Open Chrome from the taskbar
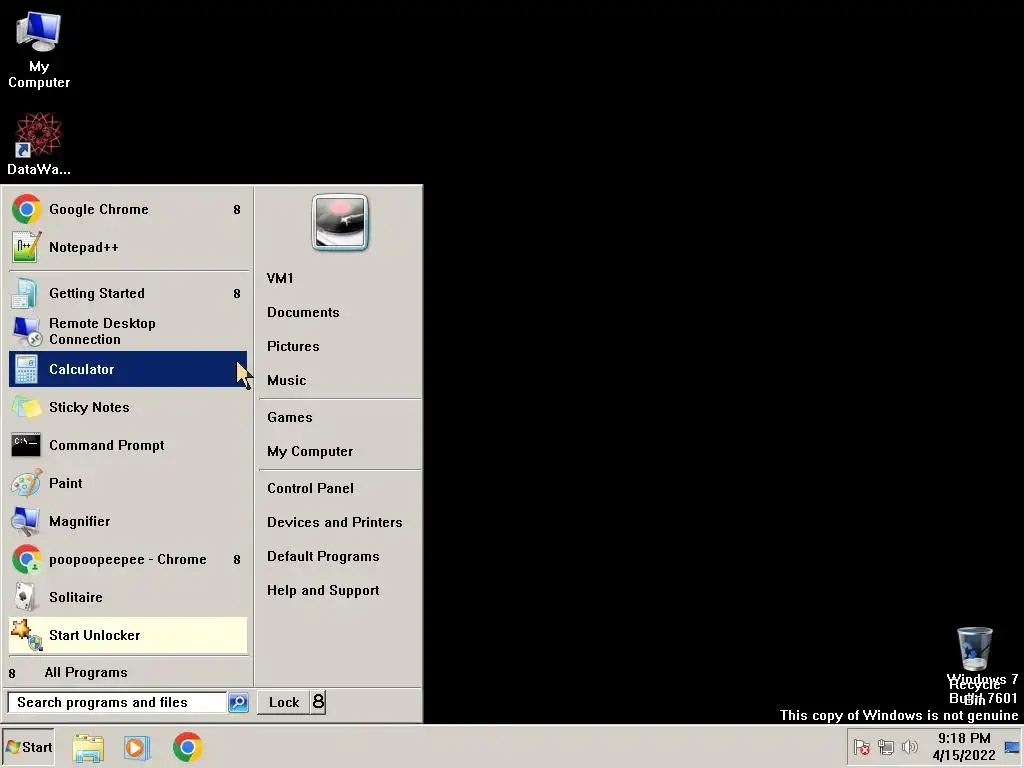Image resolution: width=1024 pixels, height=768 pixels. [187, 748]
